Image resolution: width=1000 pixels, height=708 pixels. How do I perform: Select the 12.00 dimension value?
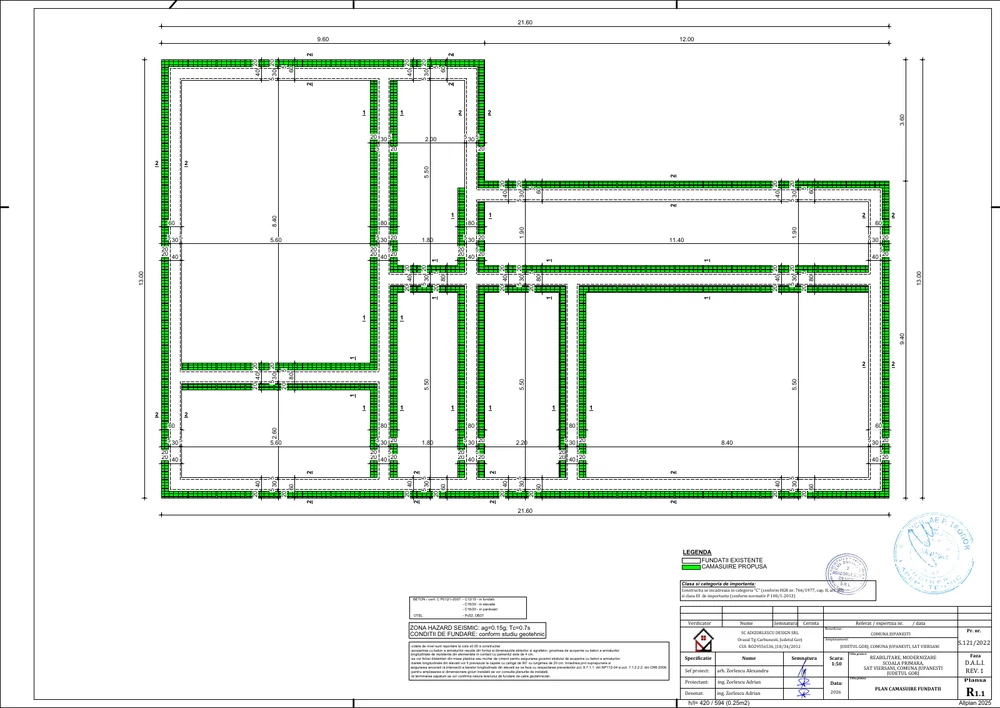coord(686,39)
